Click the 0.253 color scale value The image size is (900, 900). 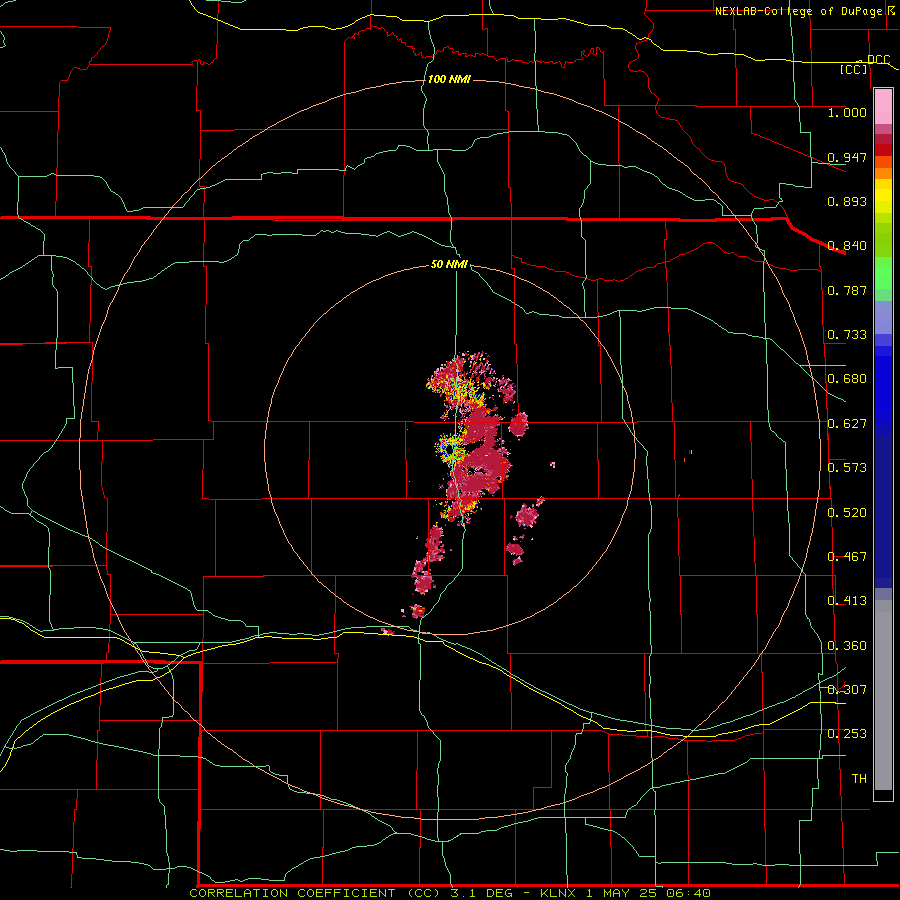847,734
